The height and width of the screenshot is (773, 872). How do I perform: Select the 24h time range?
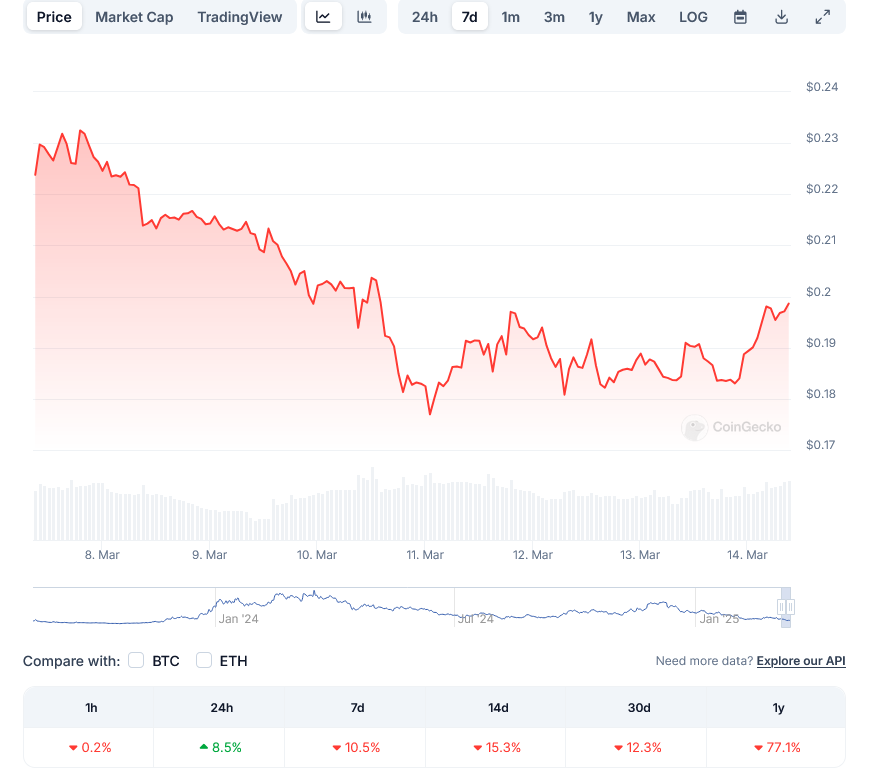(425, 17)
